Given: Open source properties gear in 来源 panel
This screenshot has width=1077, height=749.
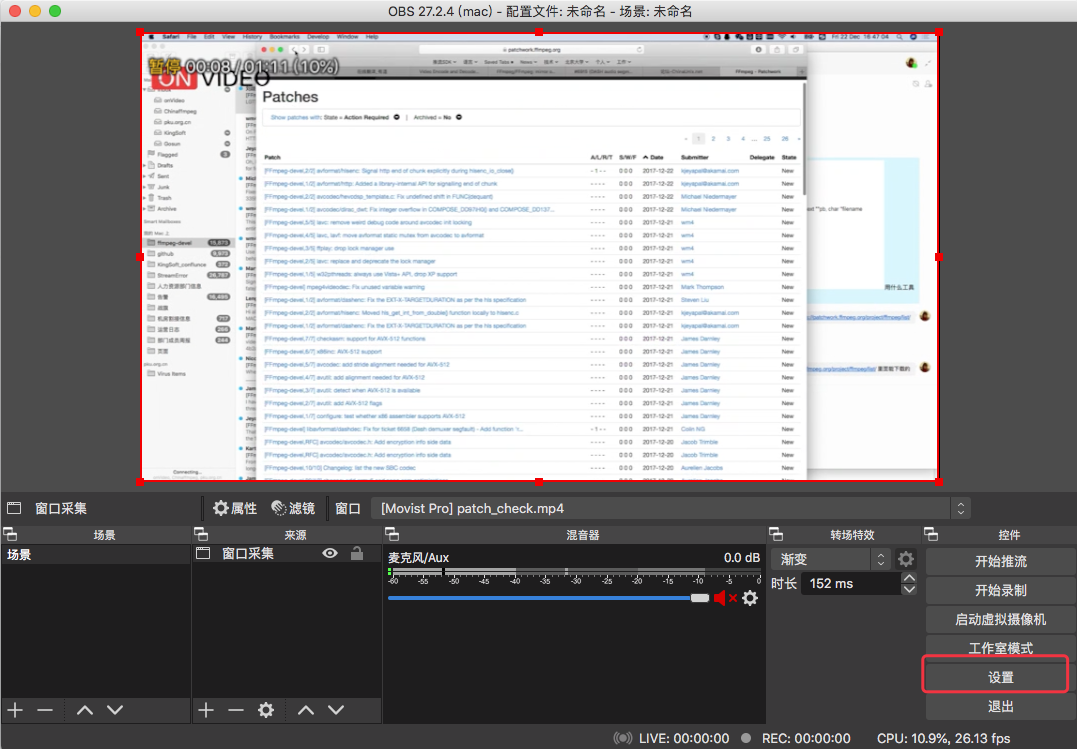Looking at the screenshot, I should [x=266, y=710].
